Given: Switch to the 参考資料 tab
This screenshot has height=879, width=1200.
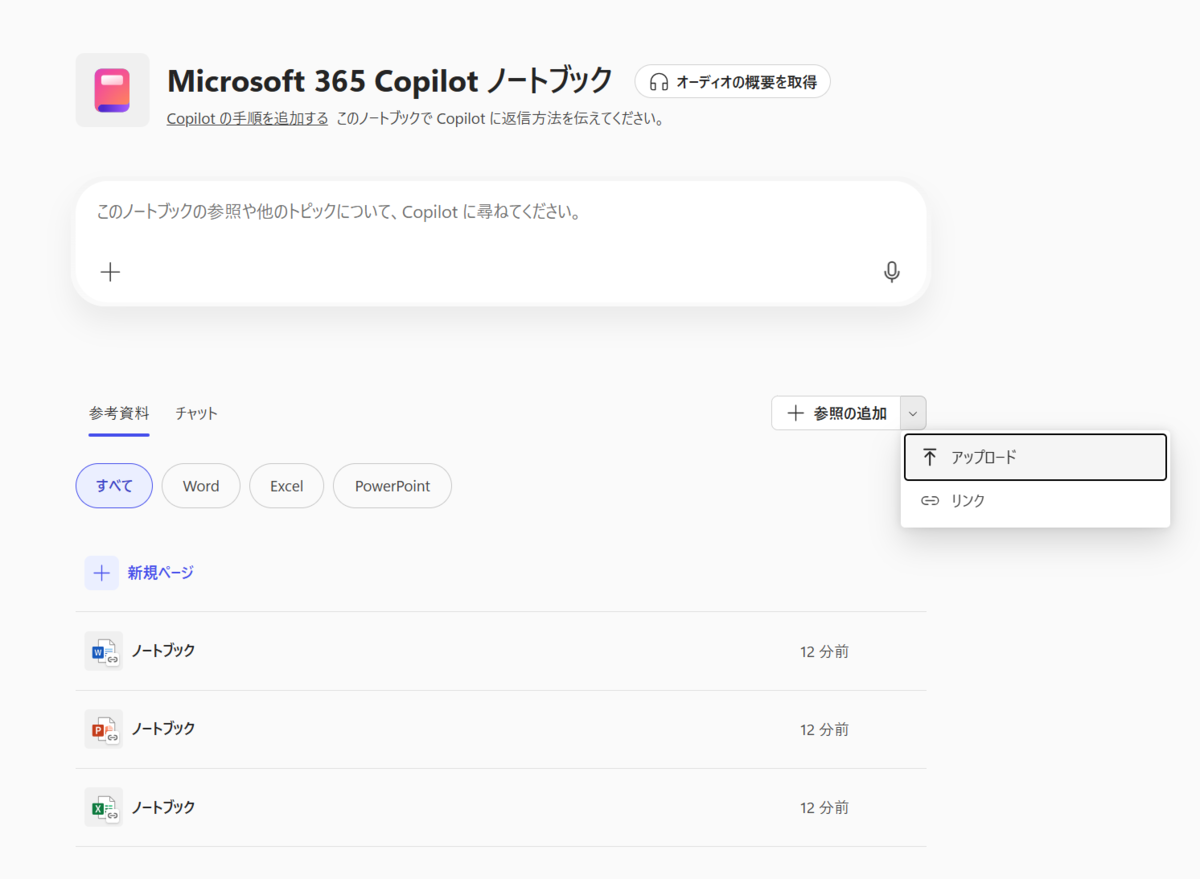Looking at the screenshot, I should (x=119, y=413).
